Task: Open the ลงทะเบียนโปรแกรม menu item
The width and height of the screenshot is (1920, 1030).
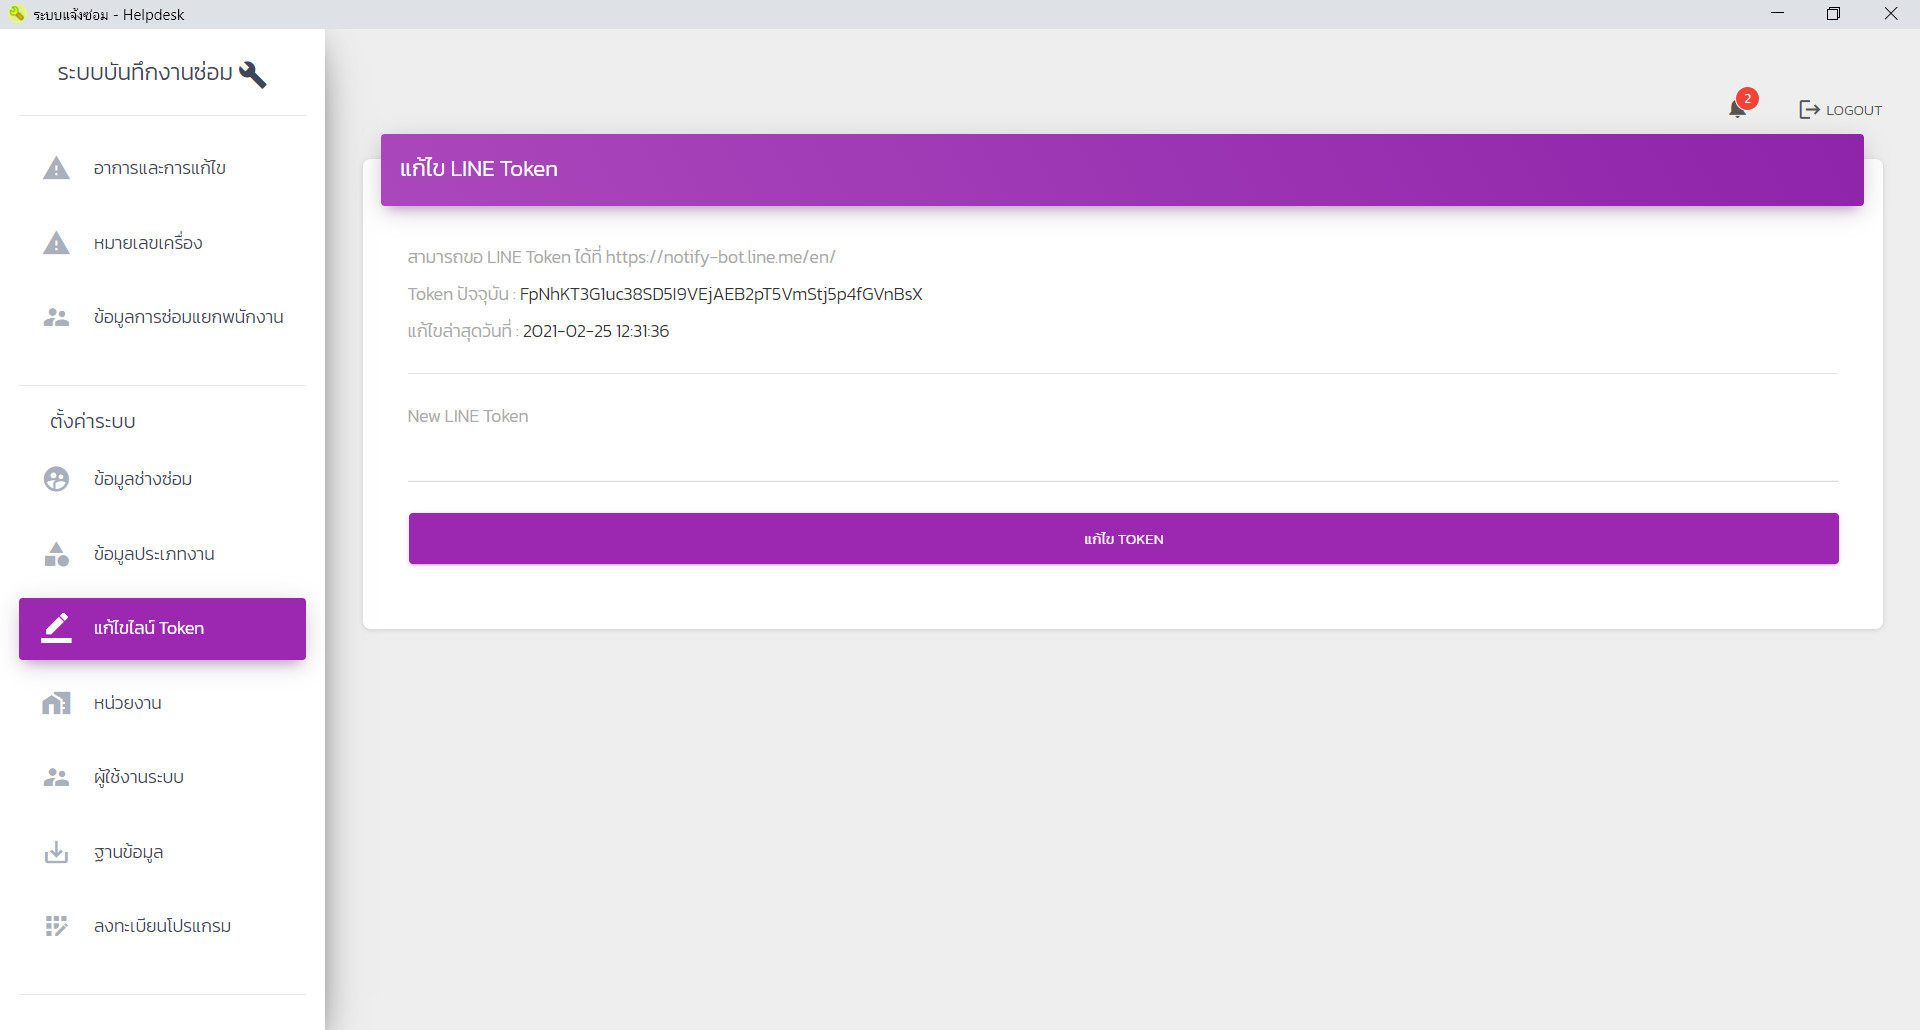Action: pos(162,926)
